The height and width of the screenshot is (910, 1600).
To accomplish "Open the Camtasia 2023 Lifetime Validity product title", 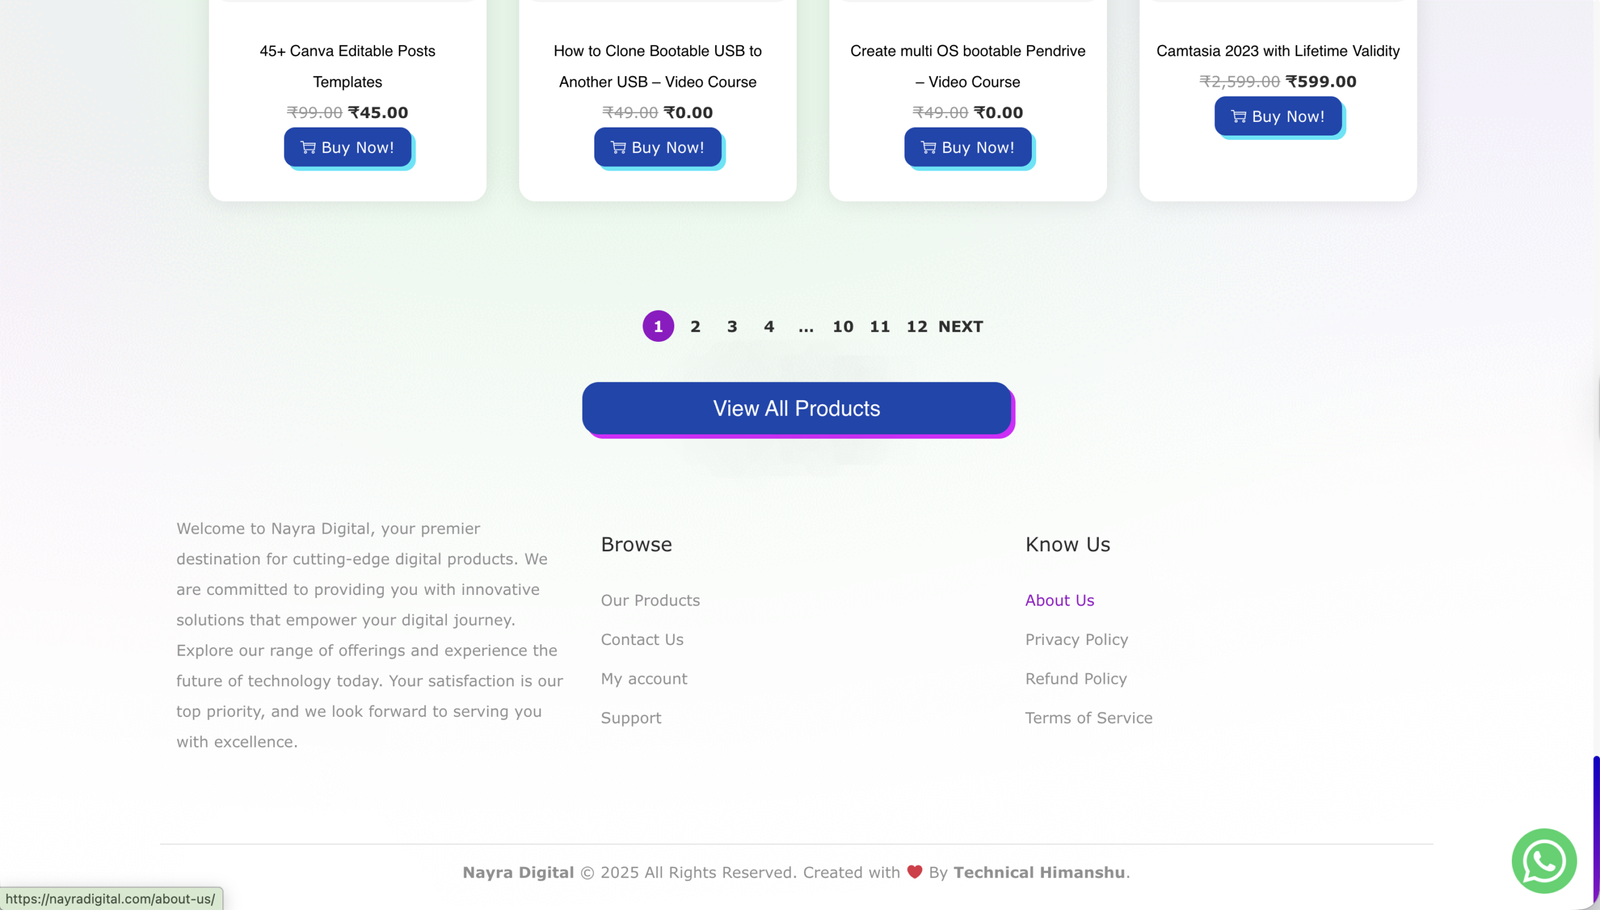I will pos(1277,51).
